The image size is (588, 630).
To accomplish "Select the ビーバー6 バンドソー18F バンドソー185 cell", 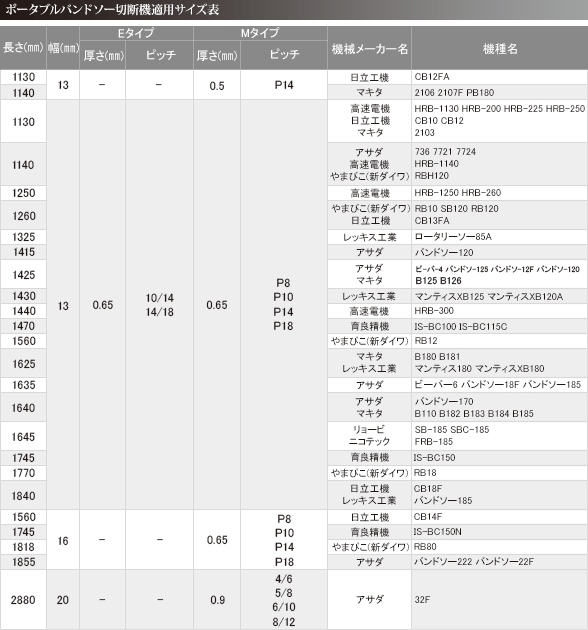I will (x=500, y=385).
